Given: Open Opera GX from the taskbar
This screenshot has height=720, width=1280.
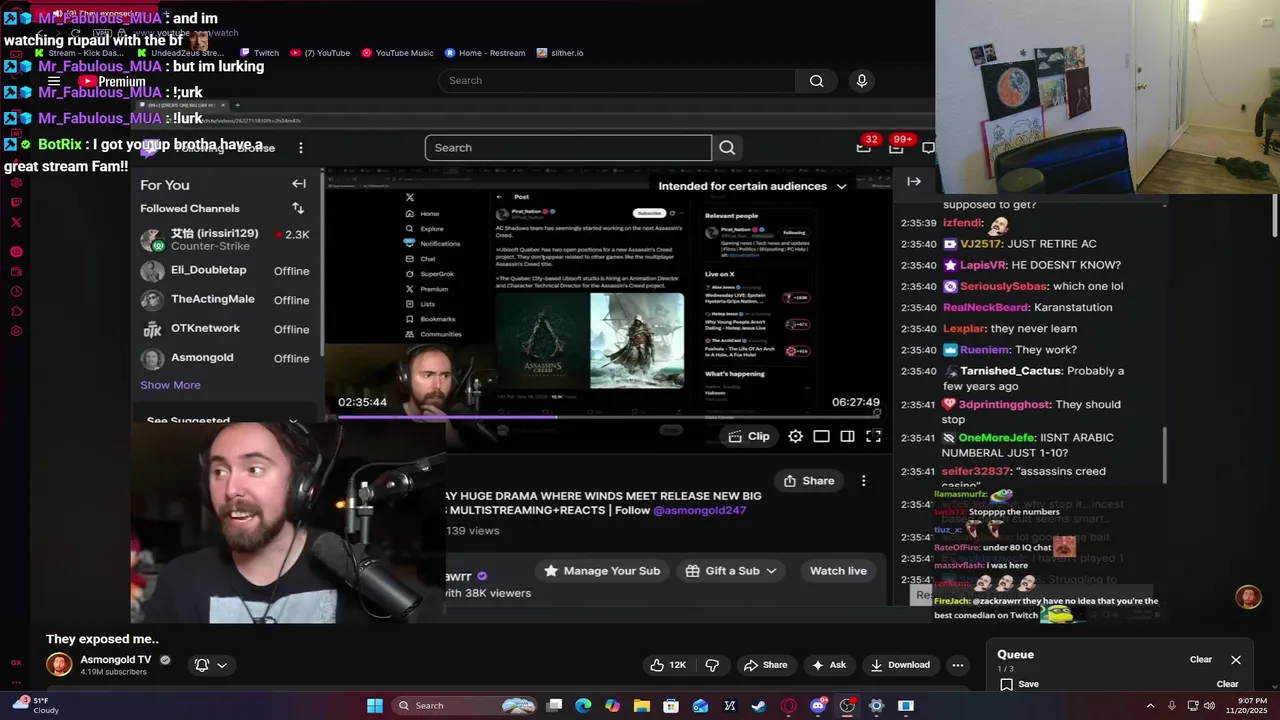Looking at the screenshot, I should [789, 706].
